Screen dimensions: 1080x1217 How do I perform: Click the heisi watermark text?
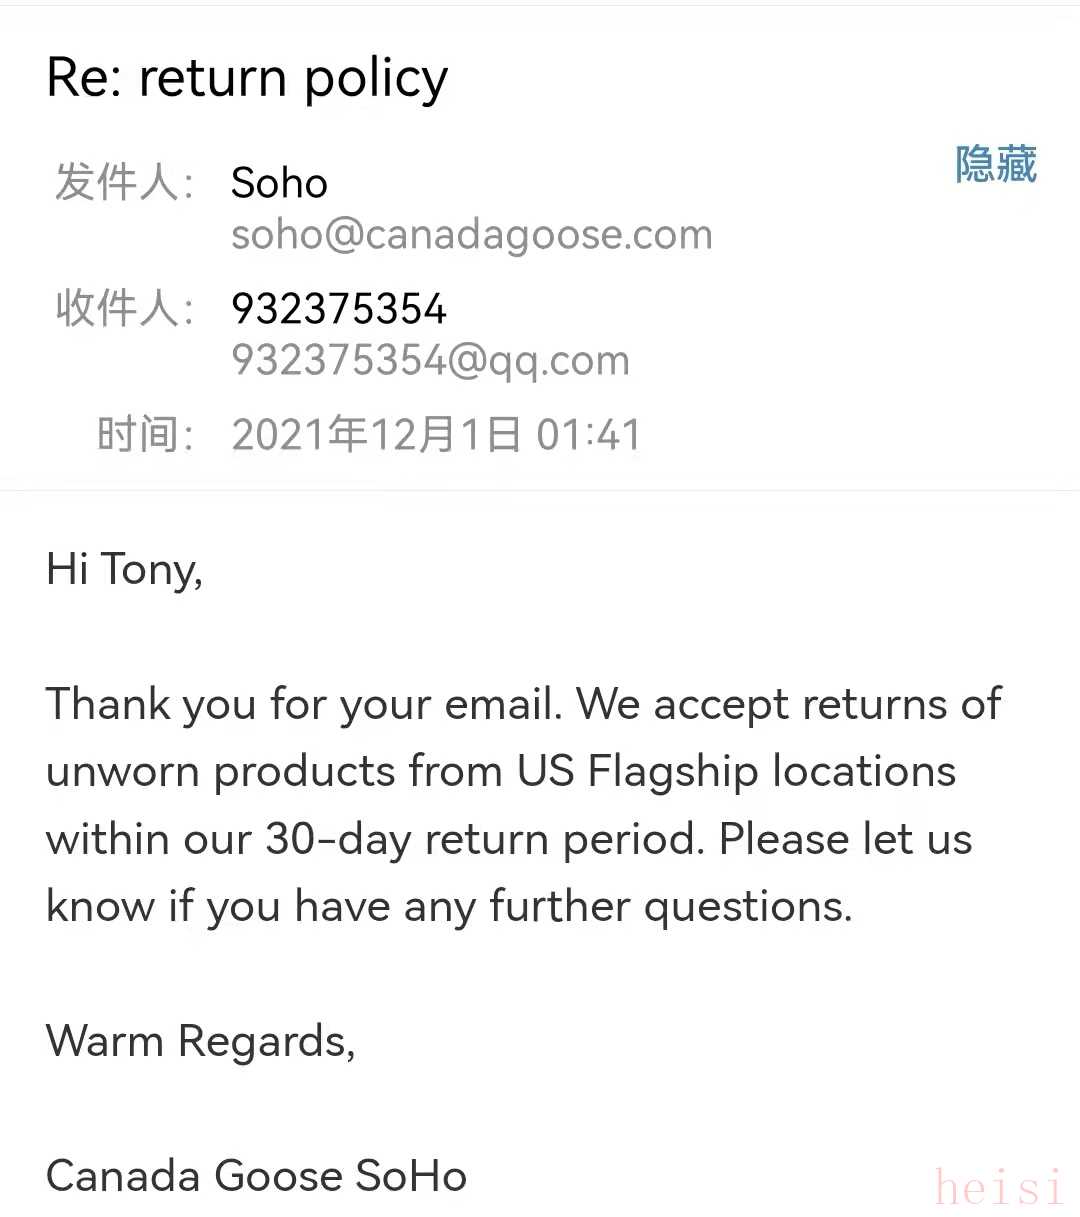[998, 1188]
